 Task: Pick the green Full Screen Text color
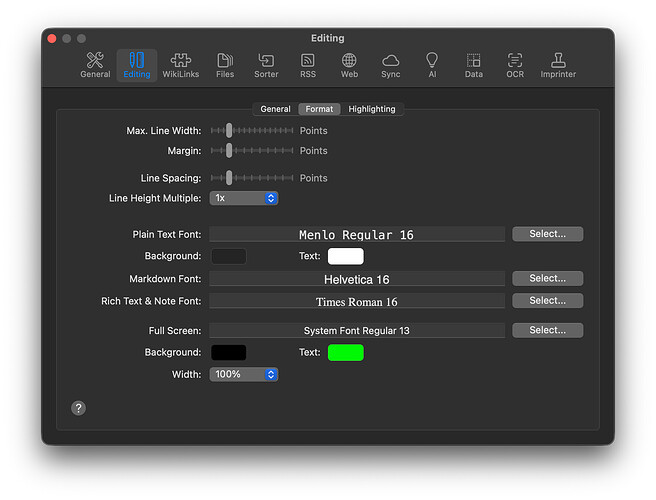[x=346, y=352]
